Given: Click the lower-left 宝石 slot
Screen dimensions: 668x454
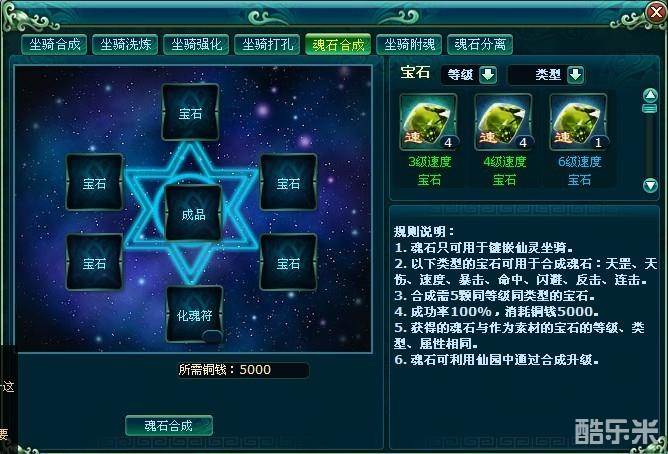Looking at the screenshot, I should (x=95, y=262).
